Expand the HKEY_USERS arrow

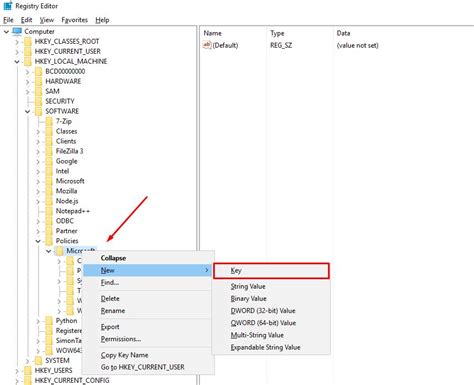click(17, 371)
